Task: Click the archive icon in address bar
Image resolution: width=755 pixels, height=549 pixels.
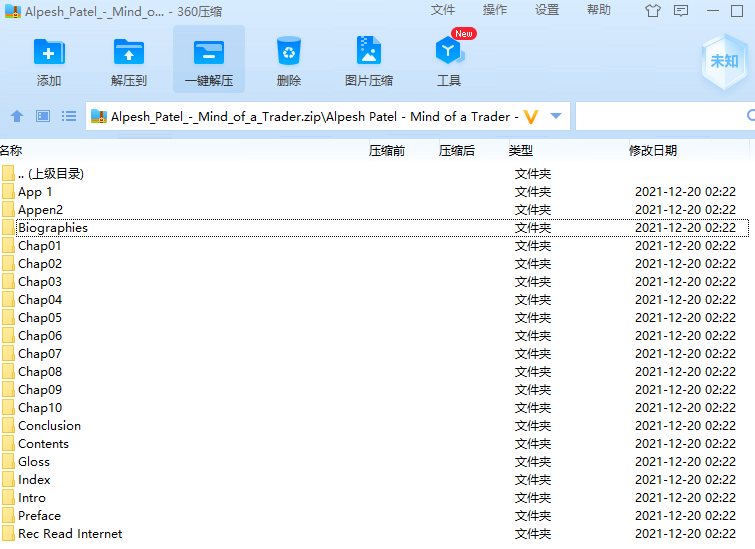Action: coord(99,117)
